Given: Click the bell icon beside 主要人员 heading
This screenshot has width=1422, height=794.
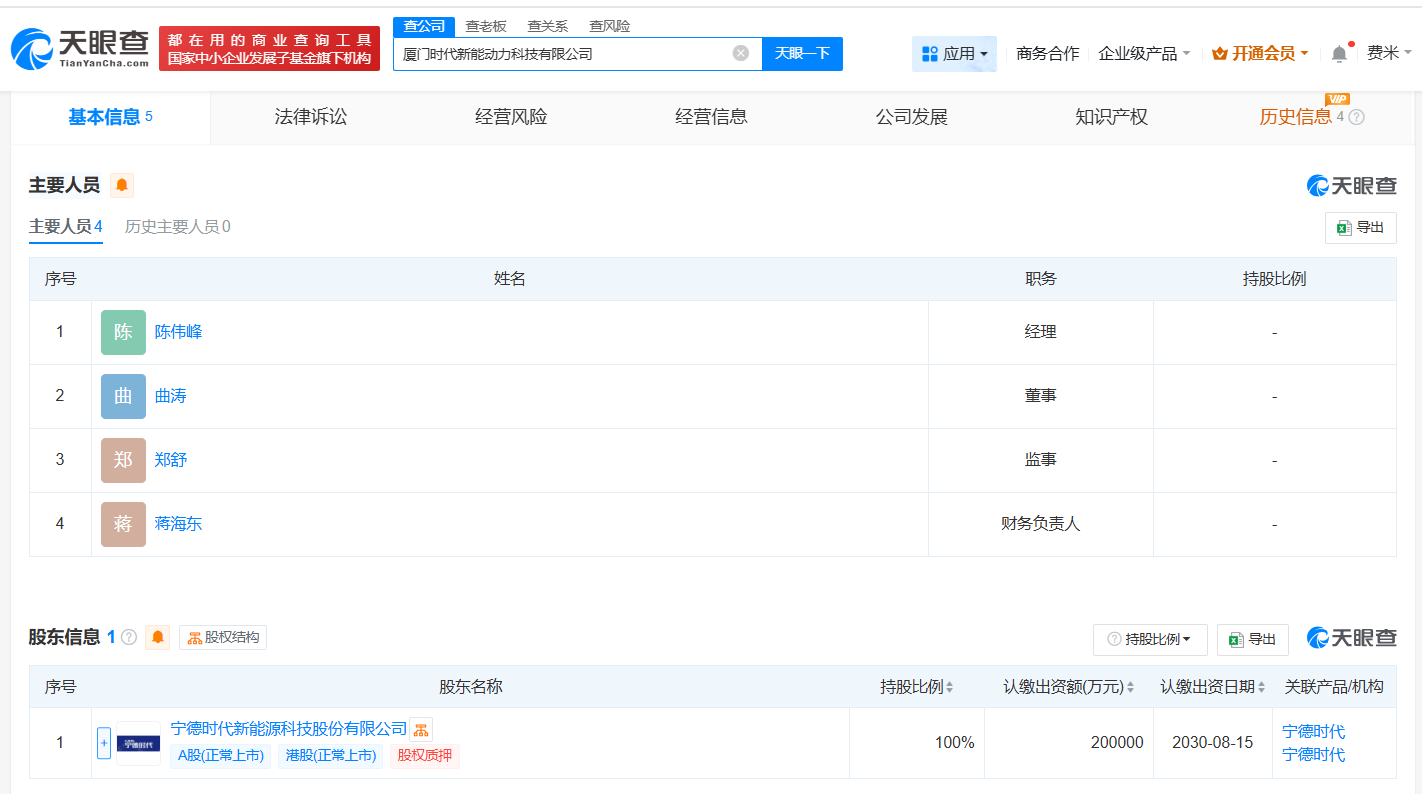Looking at the screenshot, I should (x=121, y=184).
